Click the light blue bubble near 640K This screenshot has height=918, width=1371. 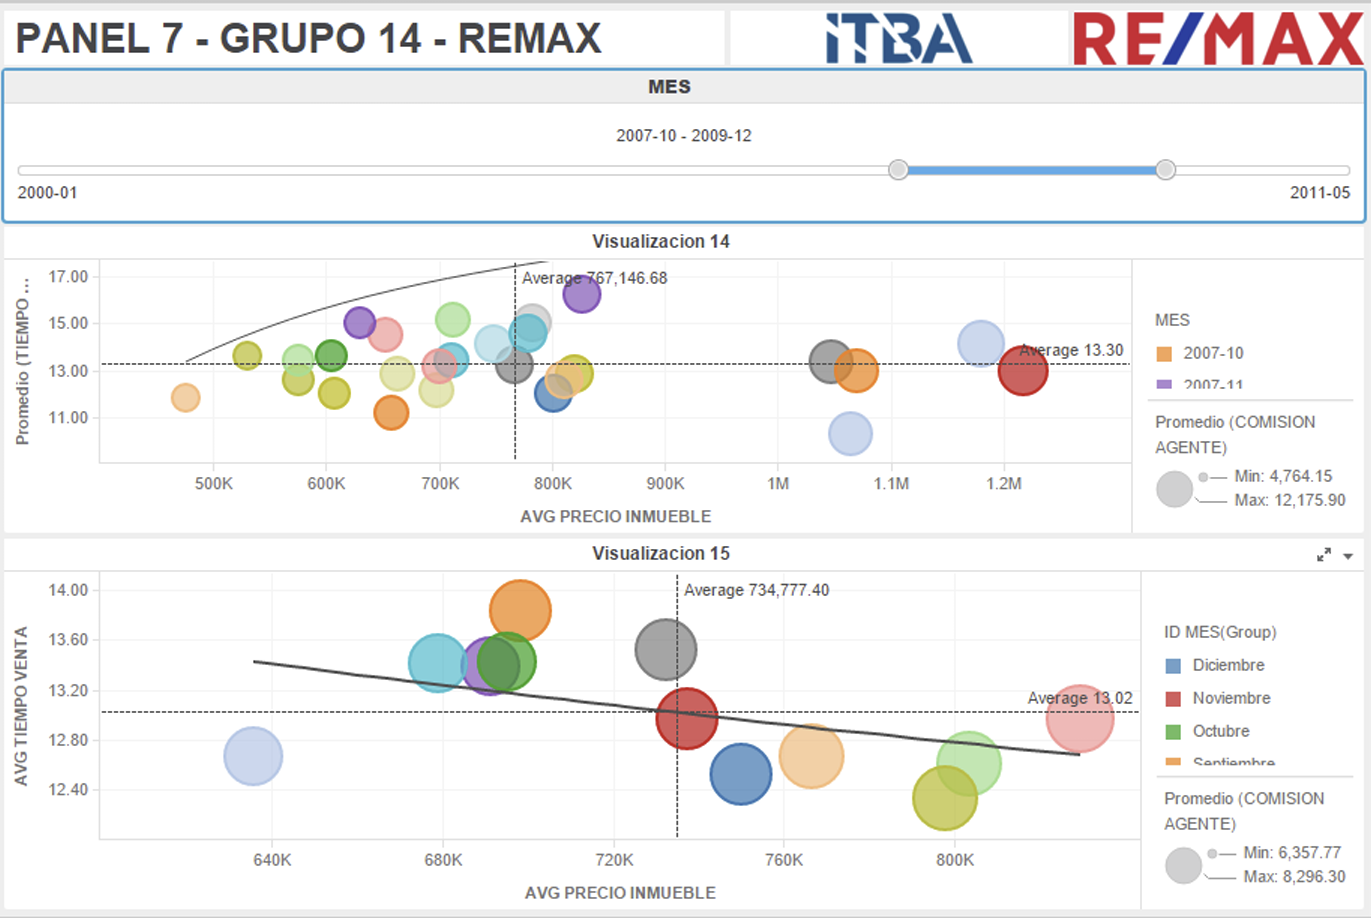tap(253, 756)
